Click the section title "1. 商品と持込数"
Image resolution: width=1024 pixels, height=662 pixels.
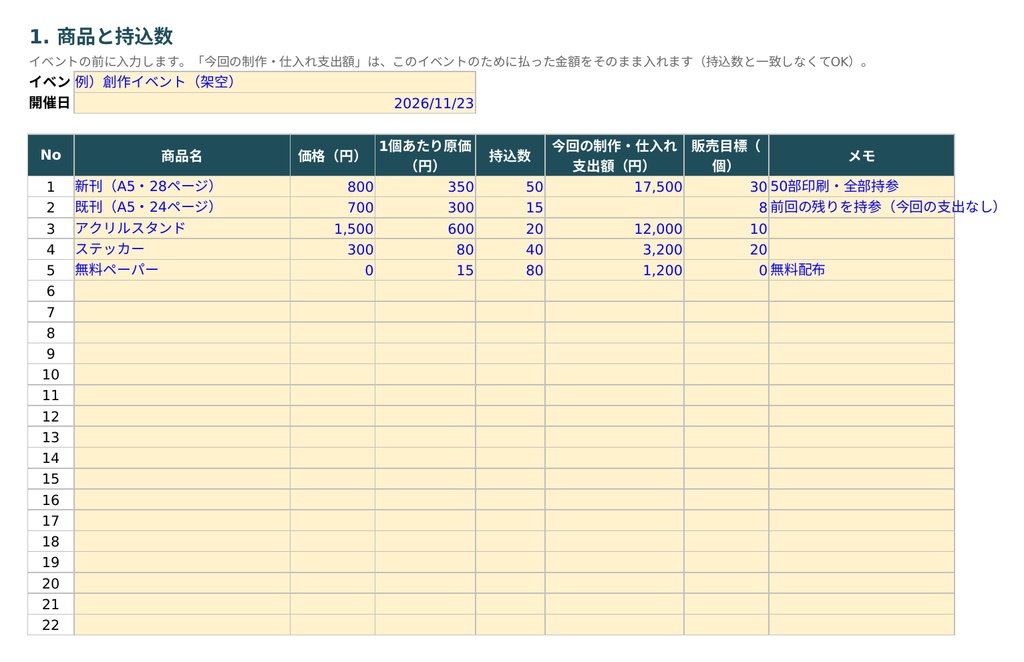101,37
